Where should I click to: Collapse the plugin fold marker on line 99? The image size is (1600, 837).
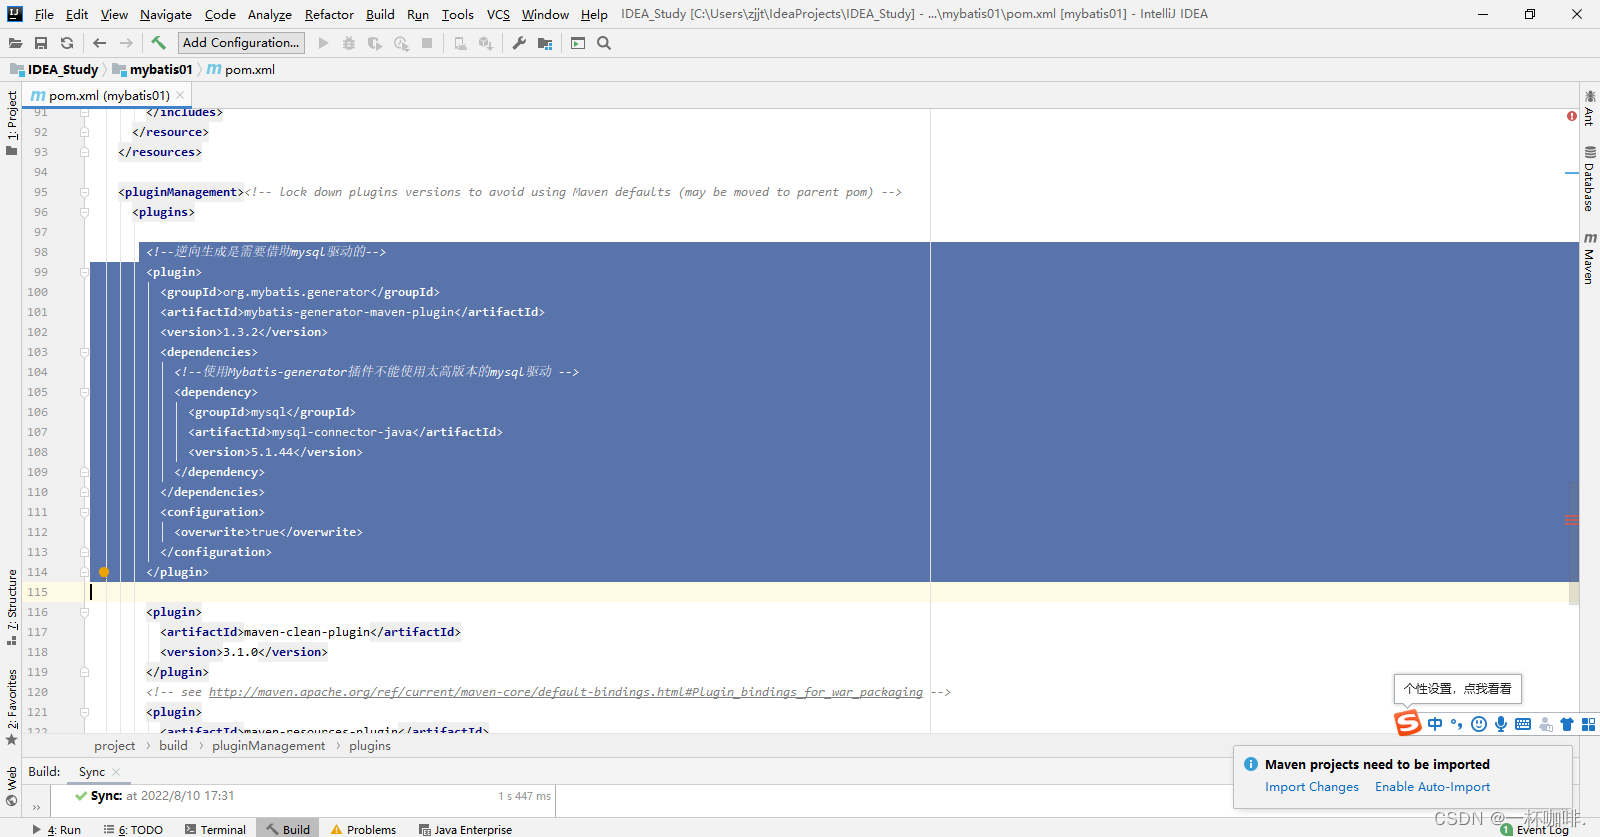tap(85, 272)
